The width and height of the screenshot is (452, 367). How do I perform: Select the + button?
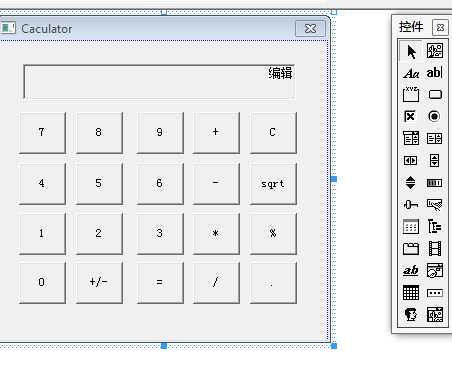pyautogui.click(x=216, y=133)
